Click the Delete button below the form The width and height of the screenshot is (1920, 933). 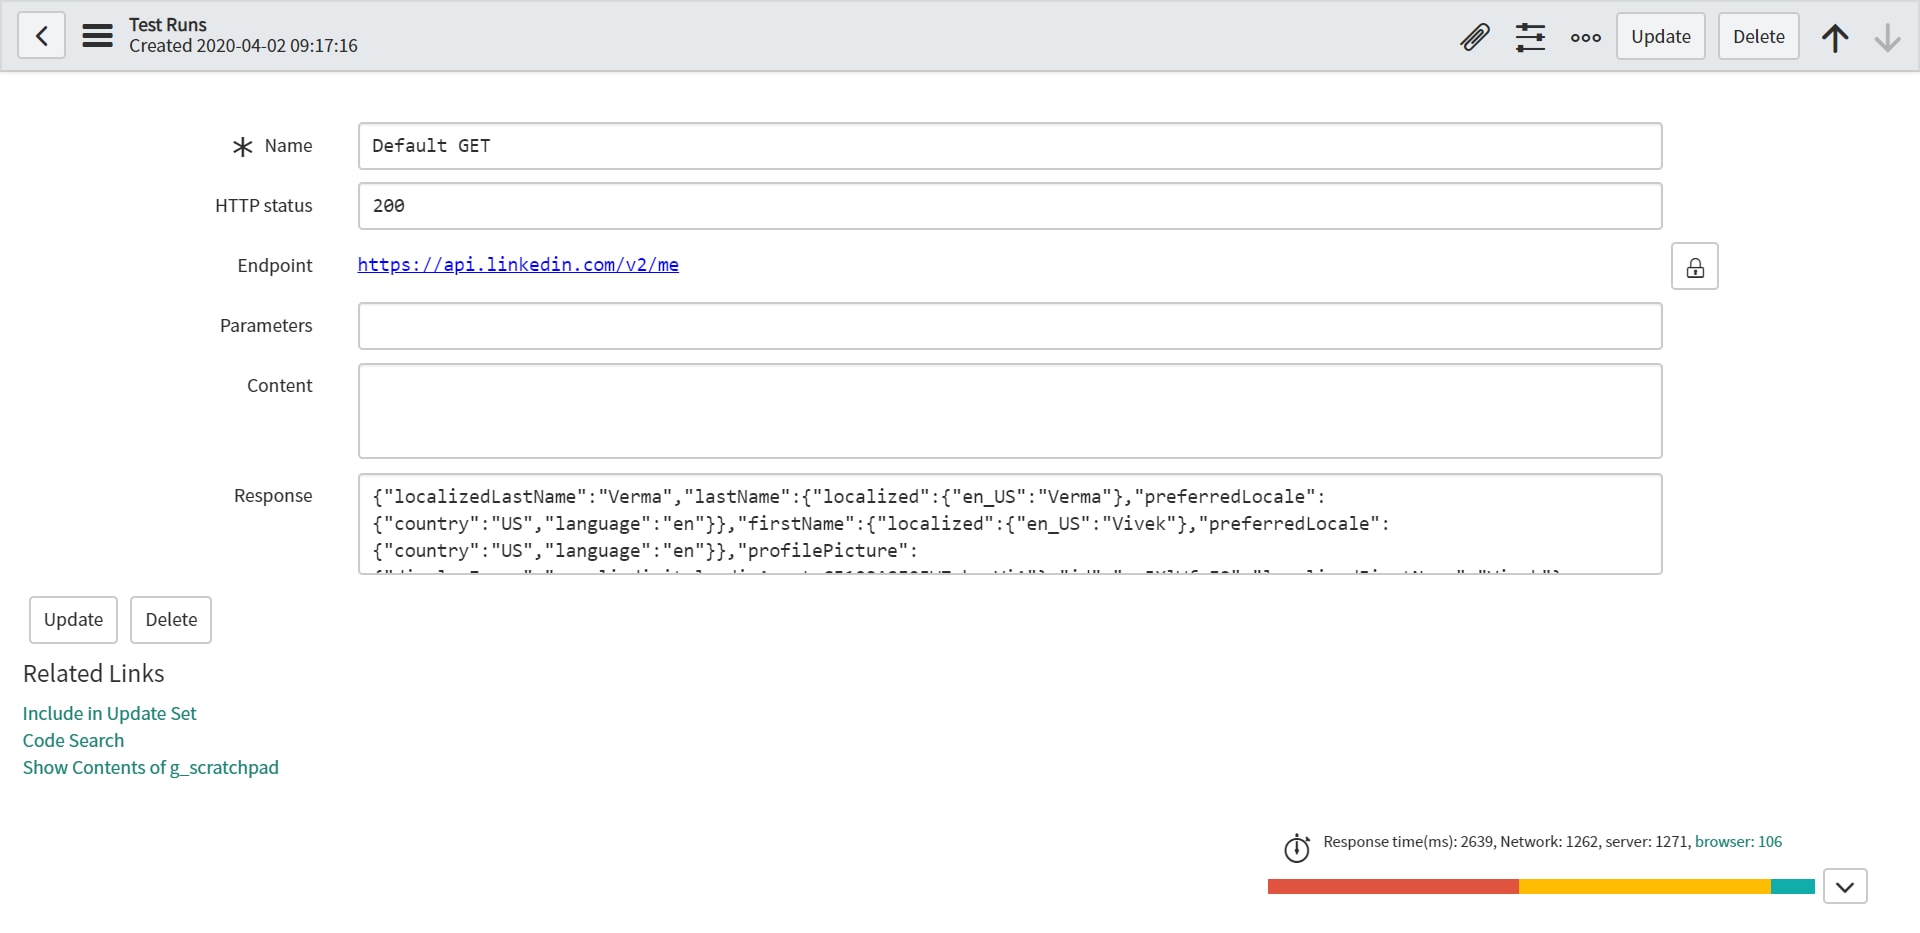click(x=170, y=620)
